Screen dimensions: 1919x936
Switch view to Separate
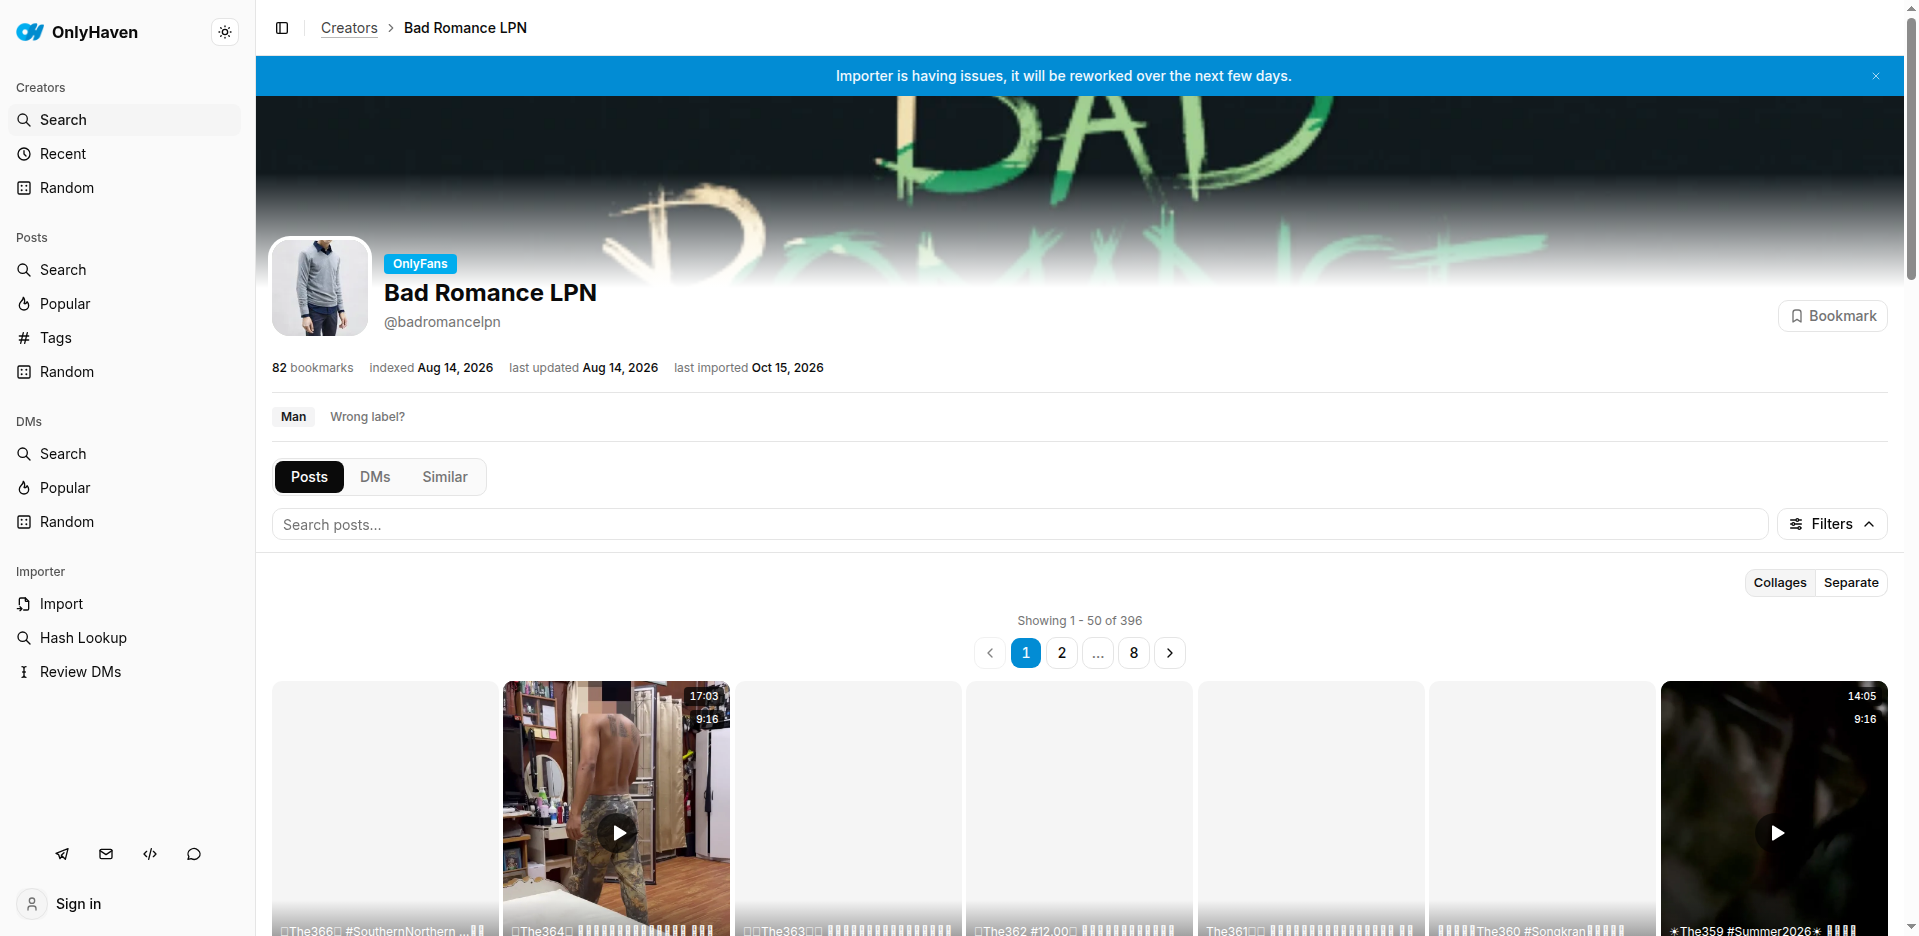point(1851,583)
